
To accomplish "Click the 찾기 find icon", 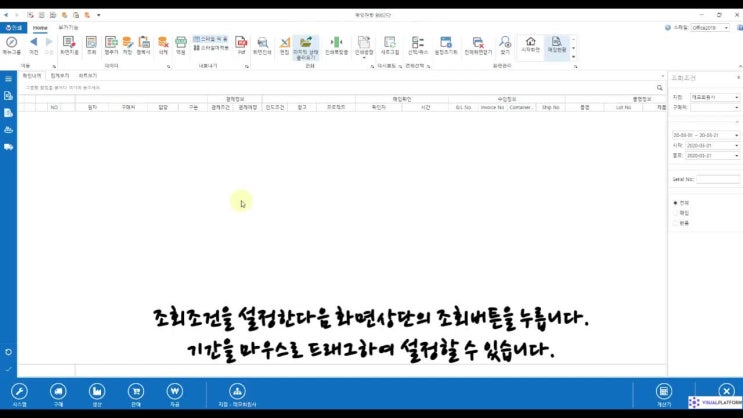I will (x=505, y=45).
